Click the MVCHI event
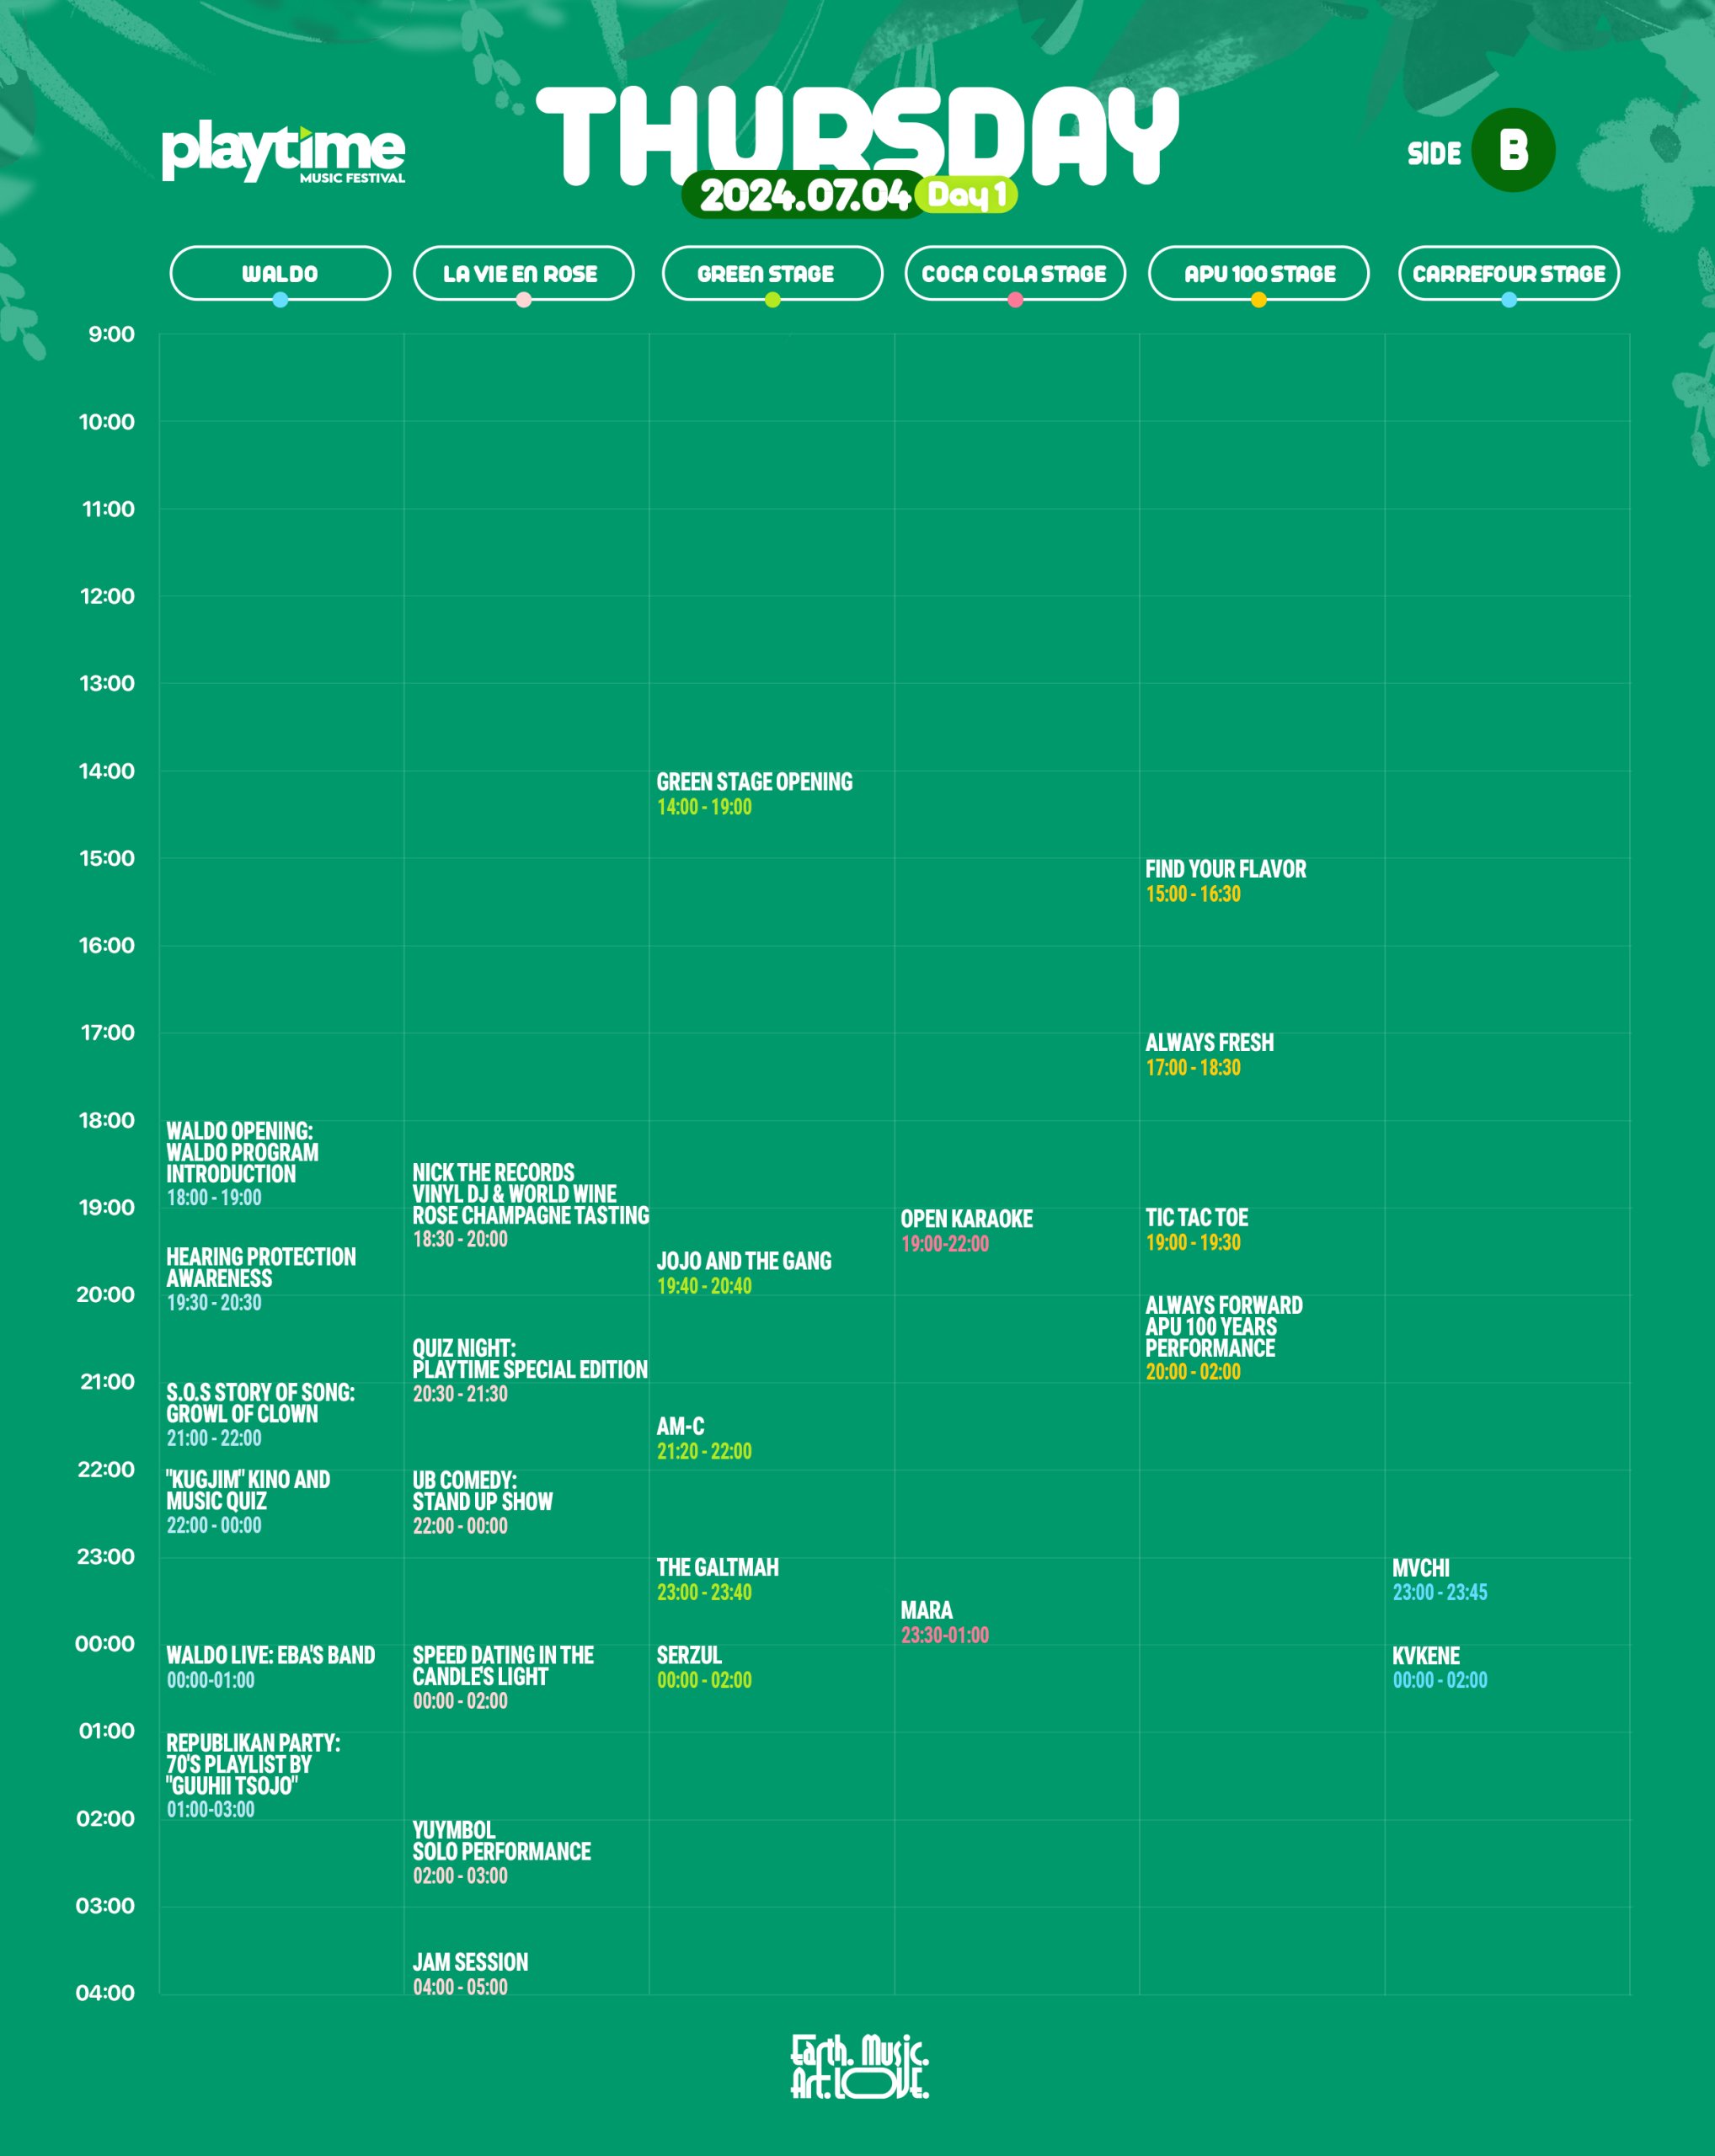1715x2156 pixels. pos(1440,1580)
